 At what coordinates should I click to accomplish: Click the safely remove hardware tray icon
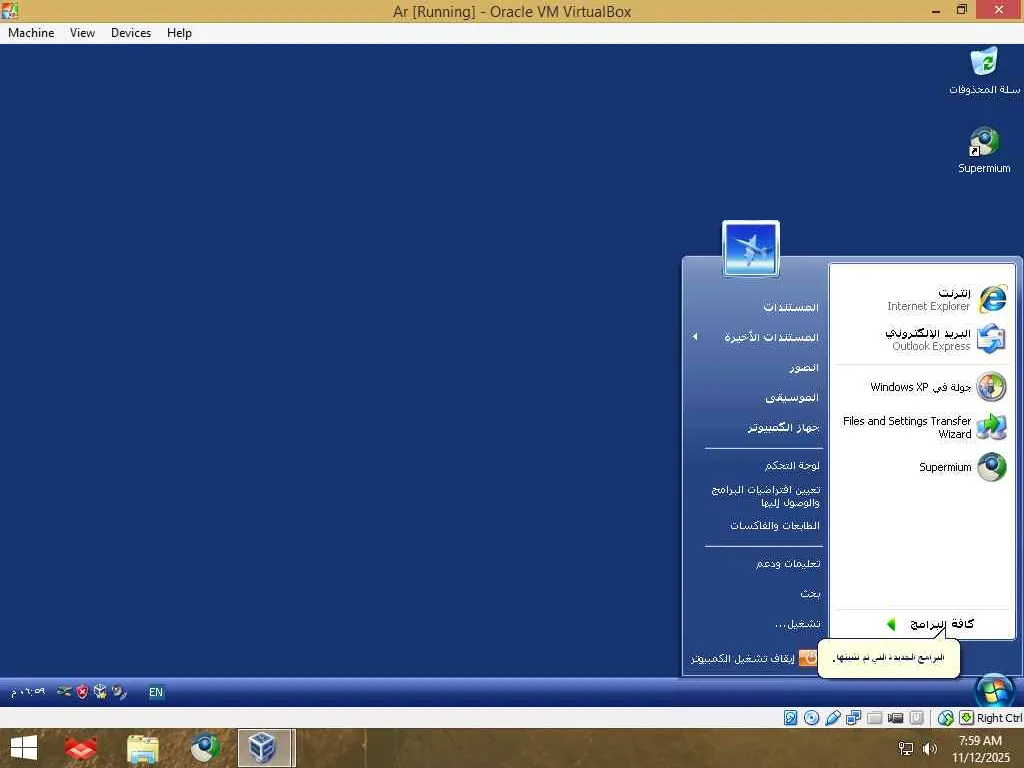point(64,691)
